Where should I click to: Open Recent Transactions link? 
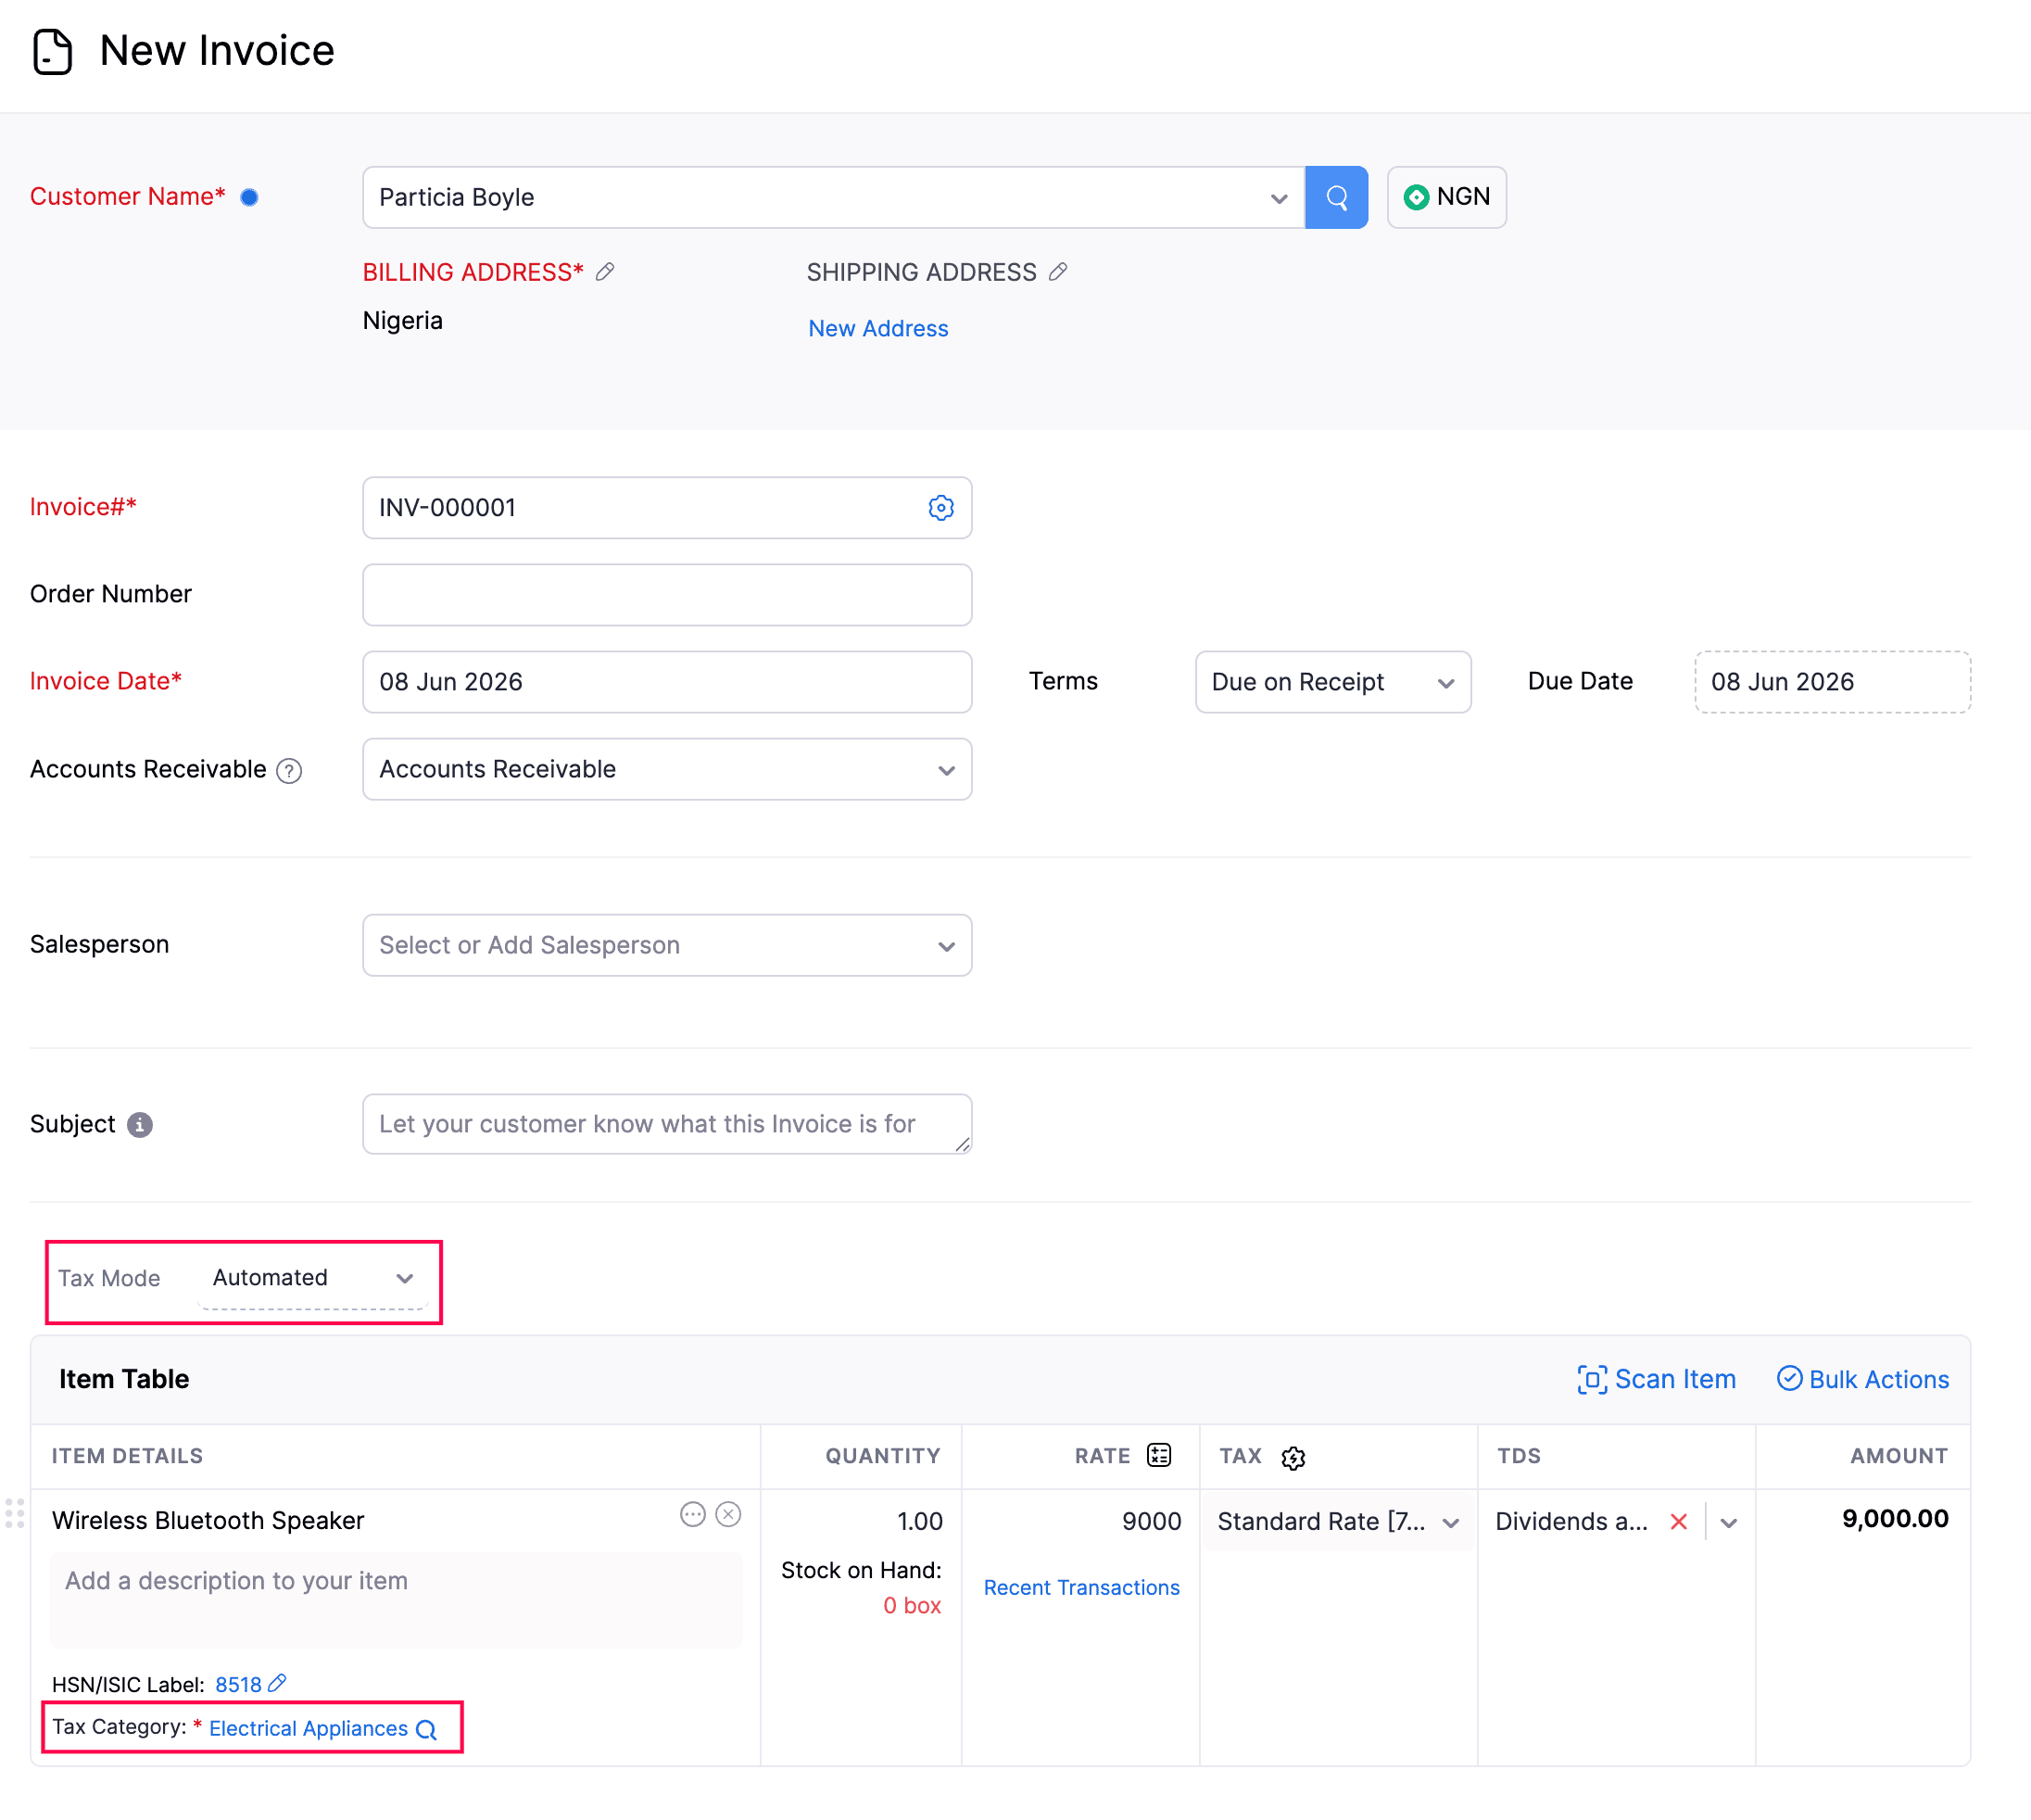coord(1081,1587)
